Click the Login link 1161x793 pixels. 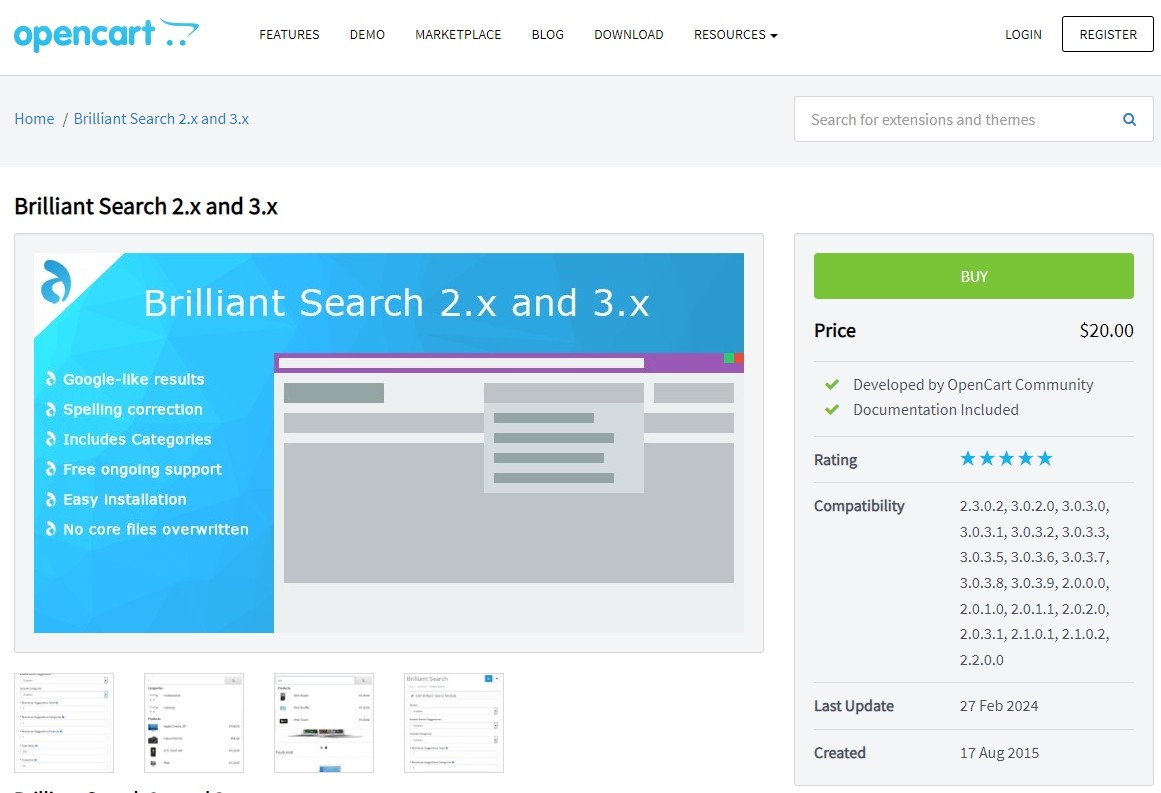1023,35
